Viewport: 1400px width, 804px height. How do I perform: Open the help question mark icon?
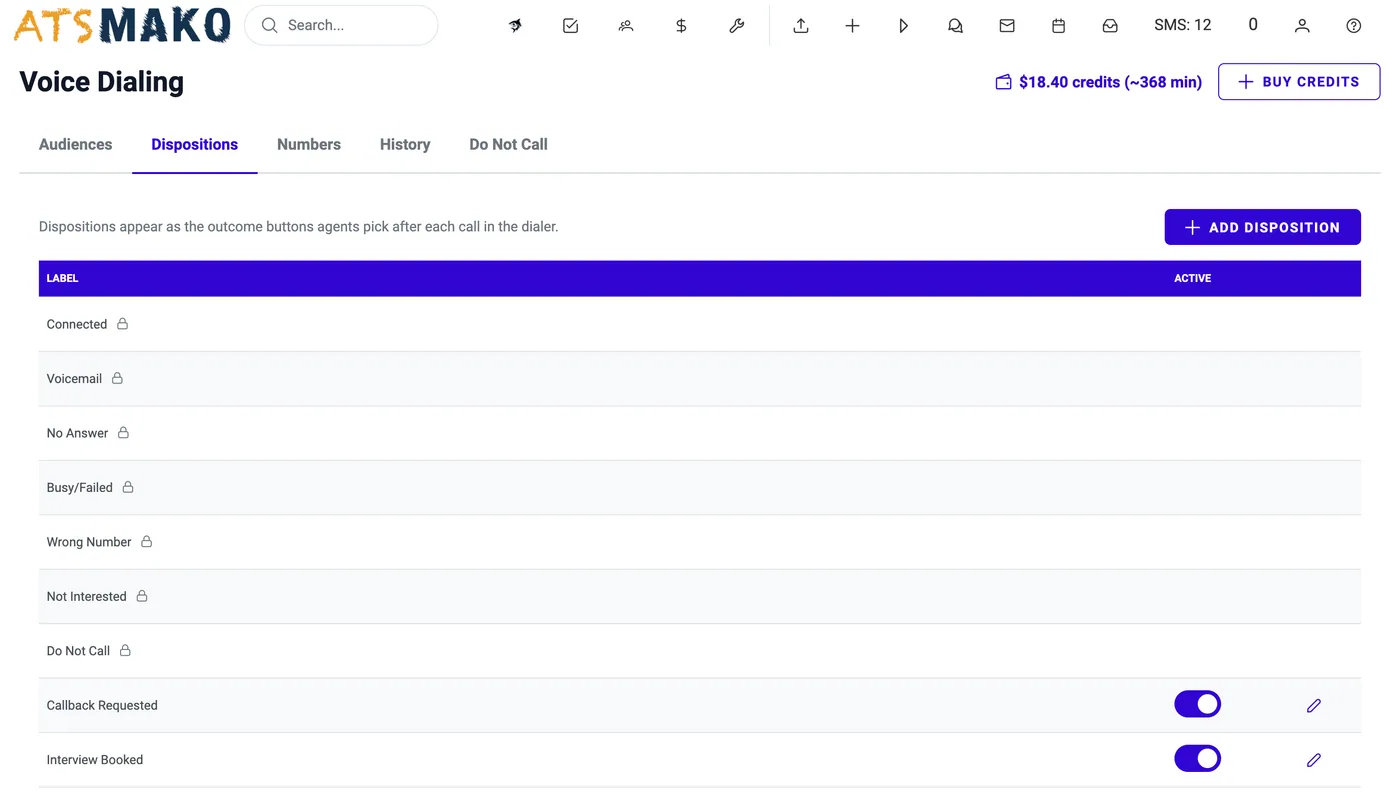(x=1354, y=26)
